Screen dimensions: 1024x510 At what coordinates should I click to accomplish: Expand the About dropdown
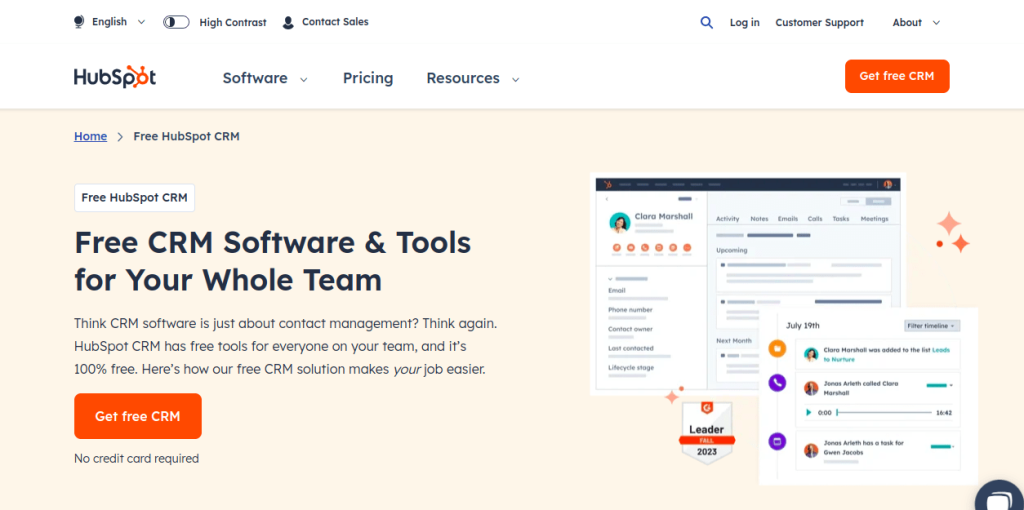click(916, 22)
